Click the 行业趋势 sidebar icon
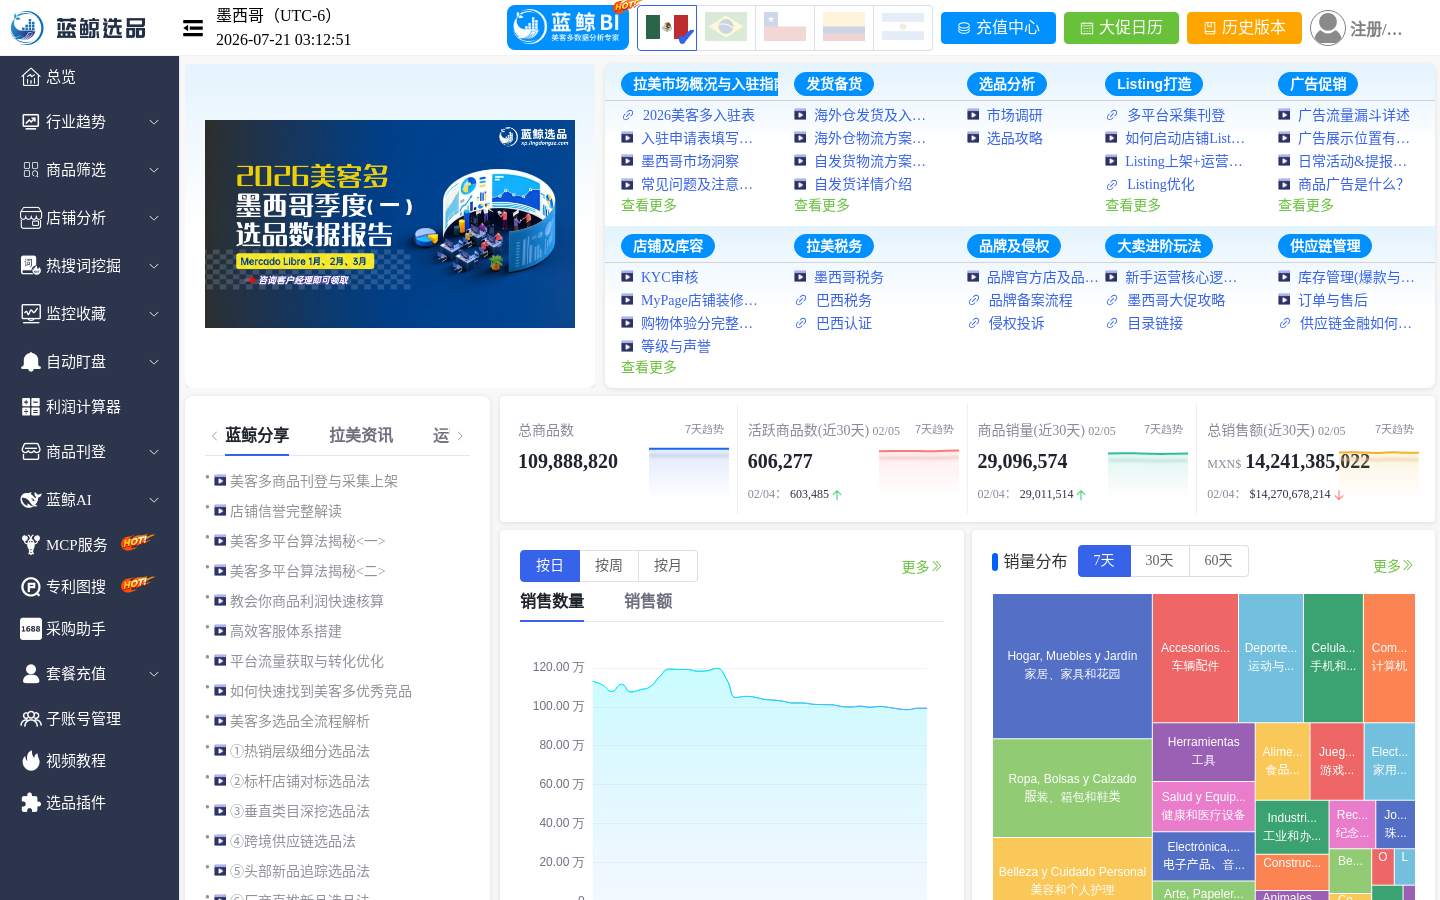1440x900 pixels. [x=31, y=122]
